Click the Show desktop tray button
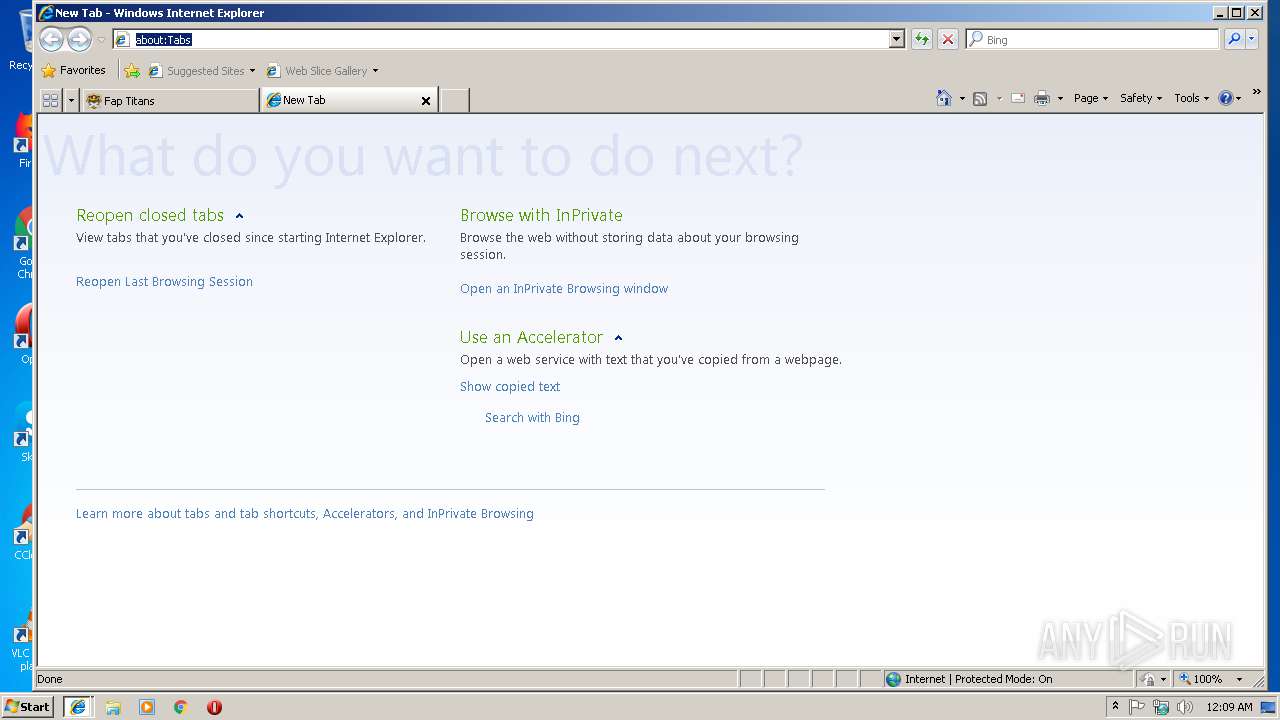This screenshot has width=1280, height=720. click(x=1270, y=706)
